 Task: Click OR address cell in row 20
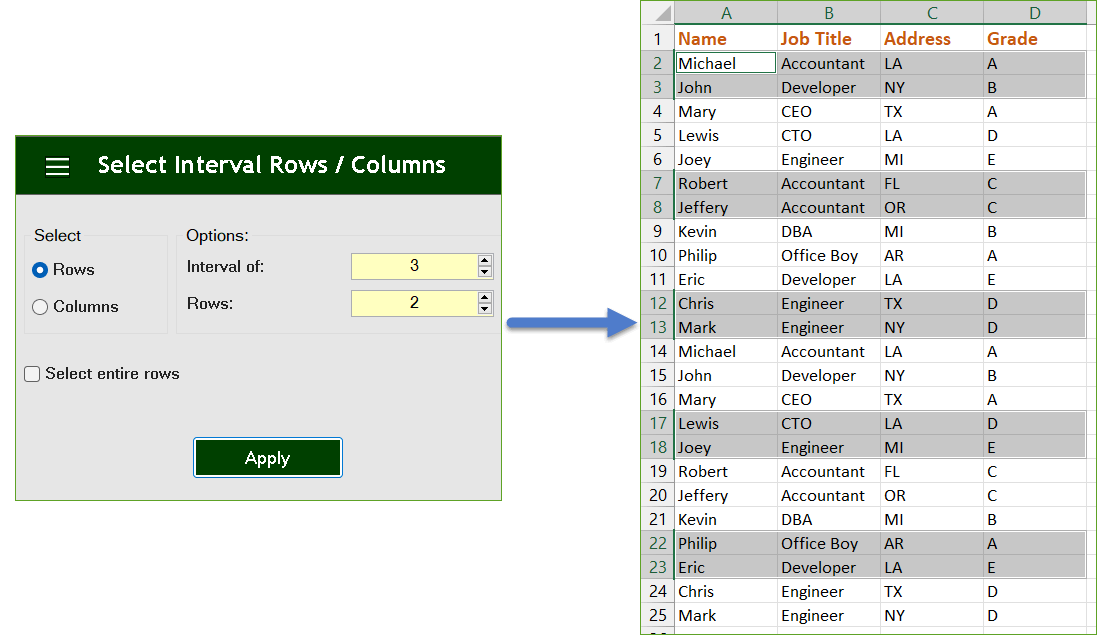tap(932, 495)
